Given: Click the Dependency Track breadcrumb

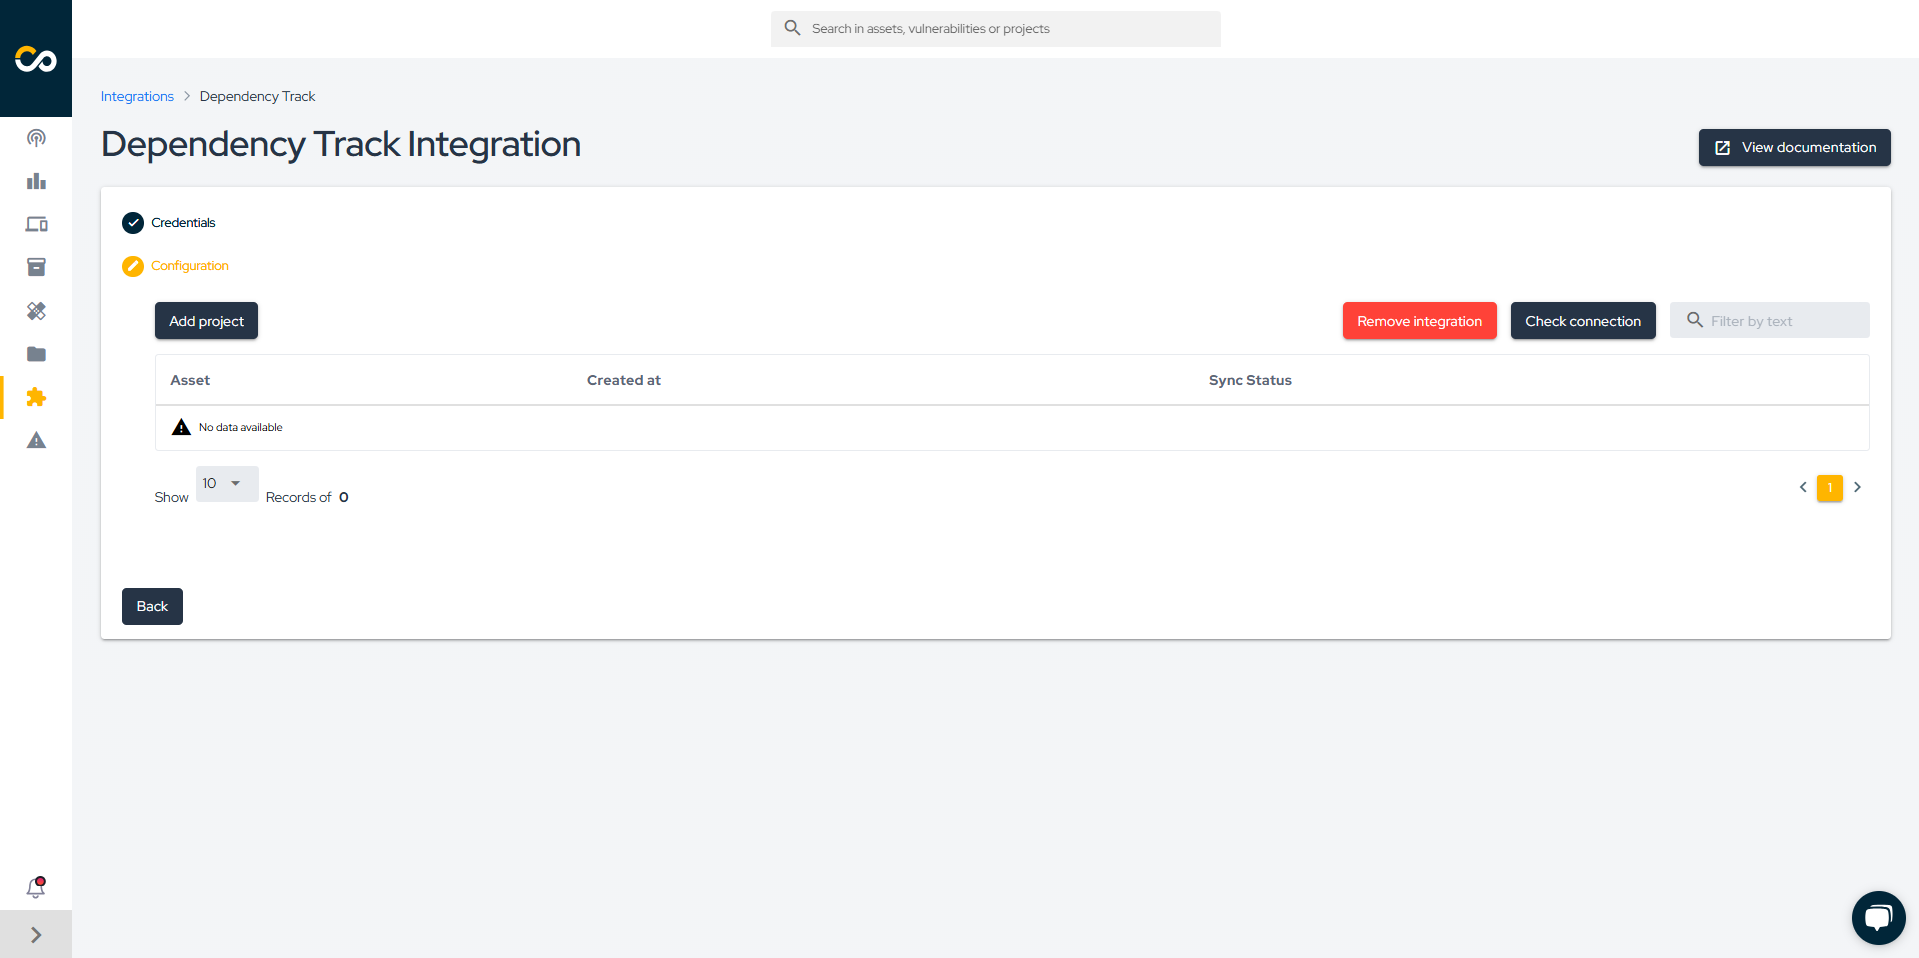Looking at the screenshot, I should 257,96.
